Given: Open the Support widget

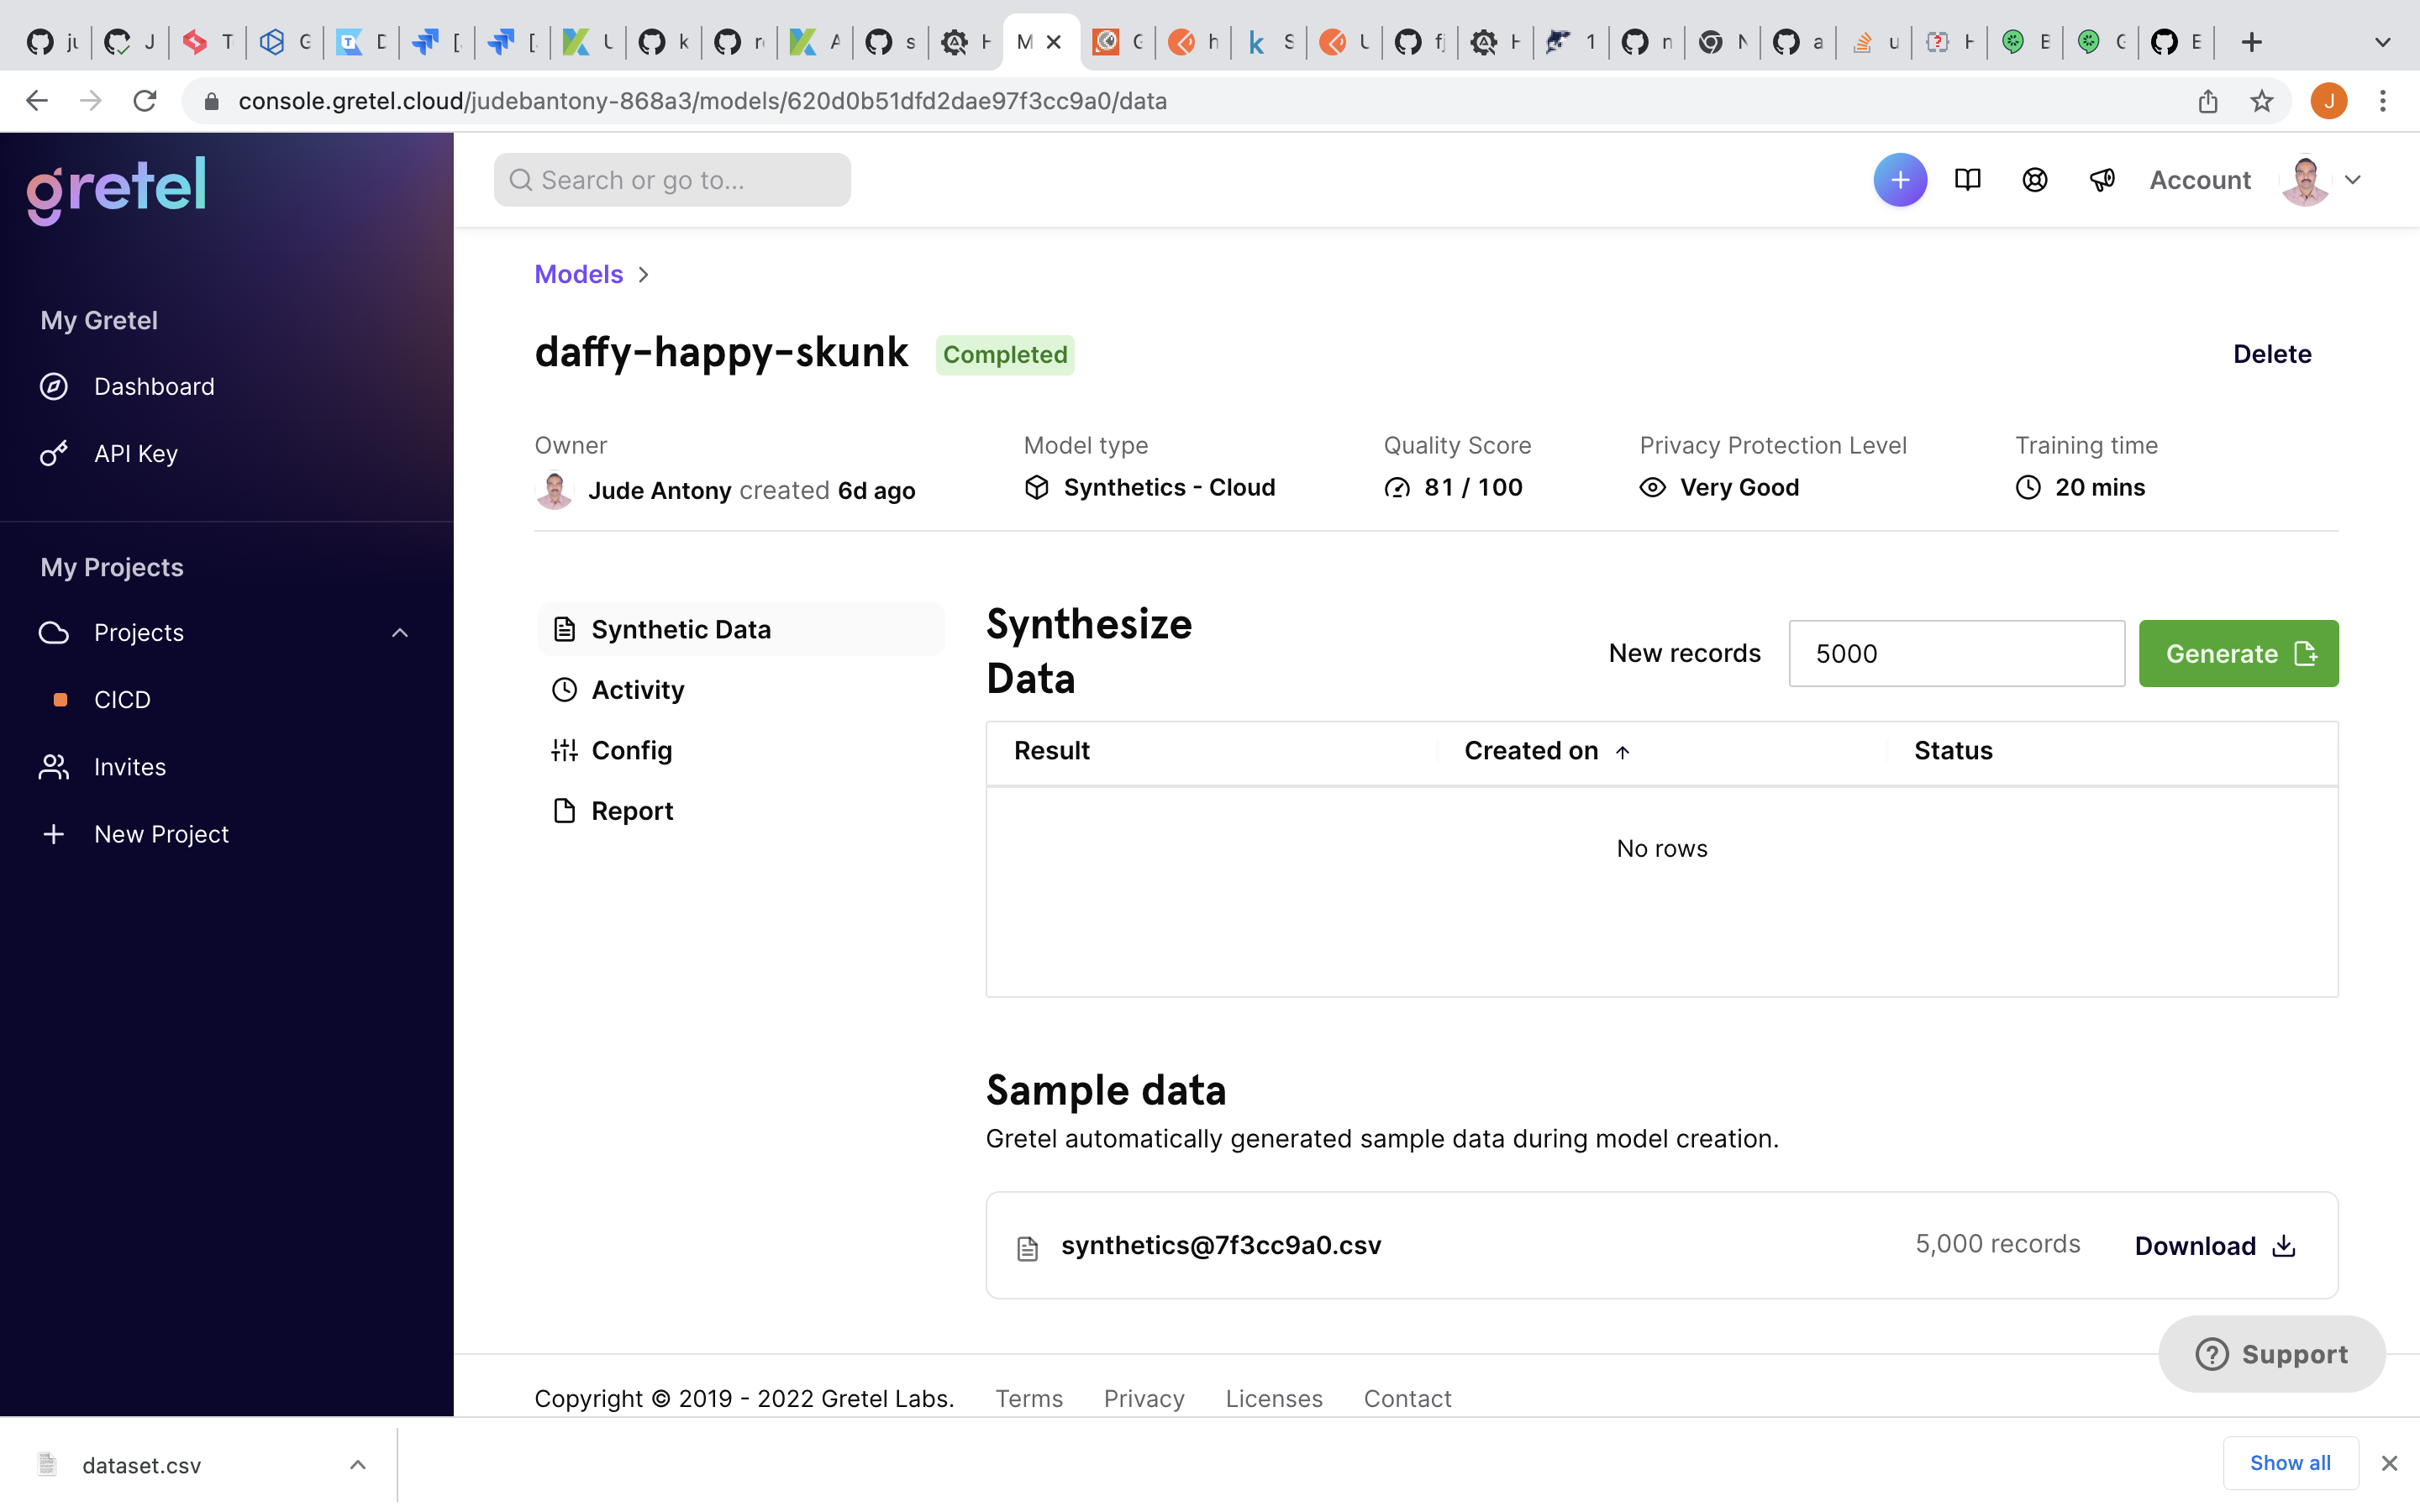Looking at the screenshot, I should pyautogui.click(x=2272, y=1354).
